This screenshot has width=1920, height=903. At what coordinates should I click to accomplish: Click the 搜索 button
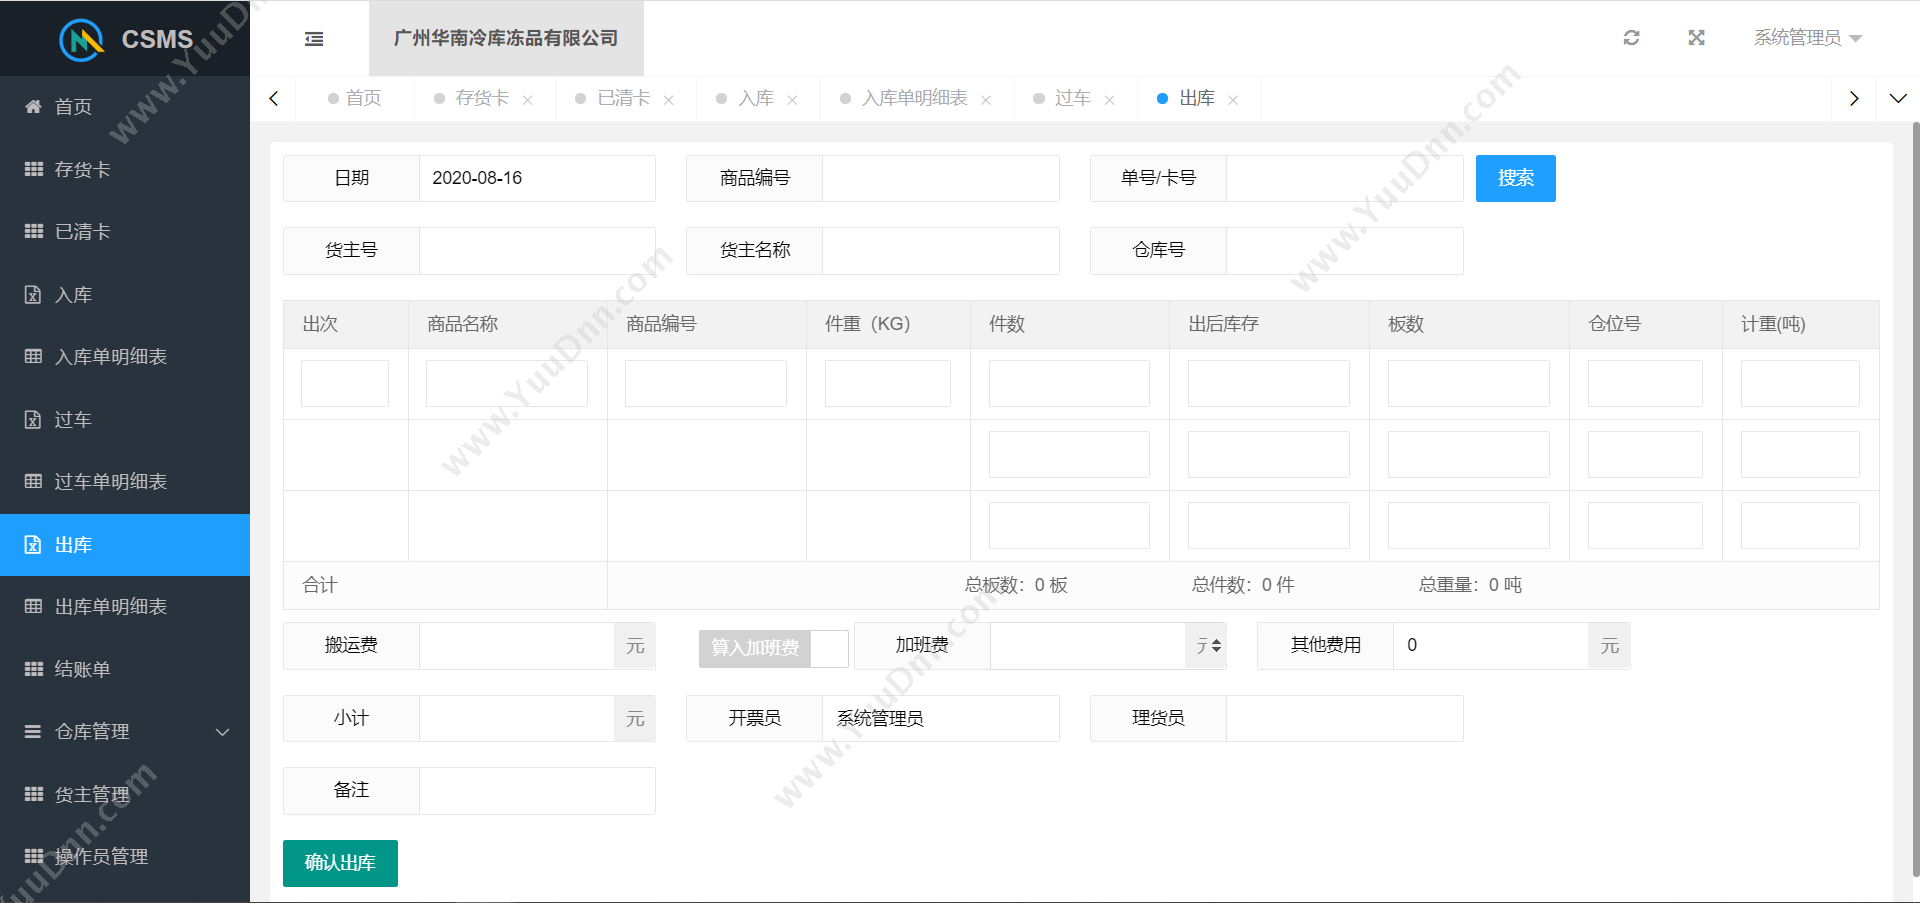[1515, 178]
